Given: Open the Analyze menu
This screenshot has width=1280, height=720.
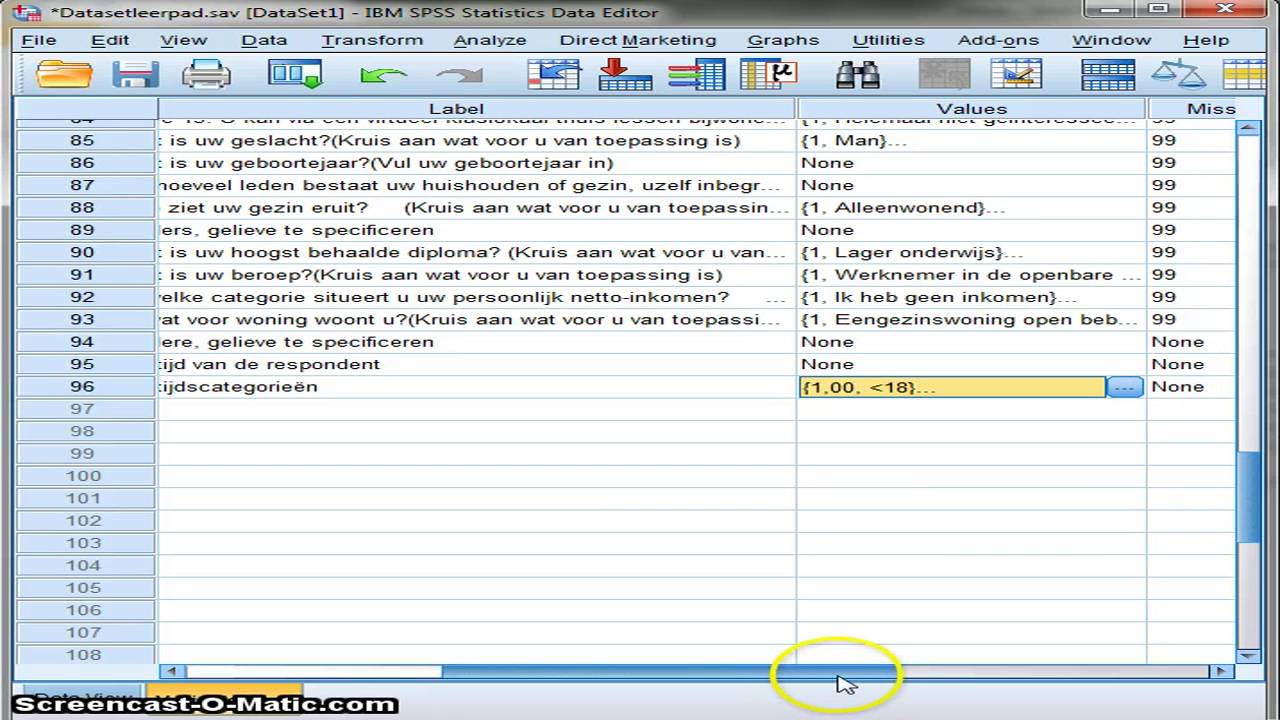Looking at the screenshot, I should click(x=490, y=40).
